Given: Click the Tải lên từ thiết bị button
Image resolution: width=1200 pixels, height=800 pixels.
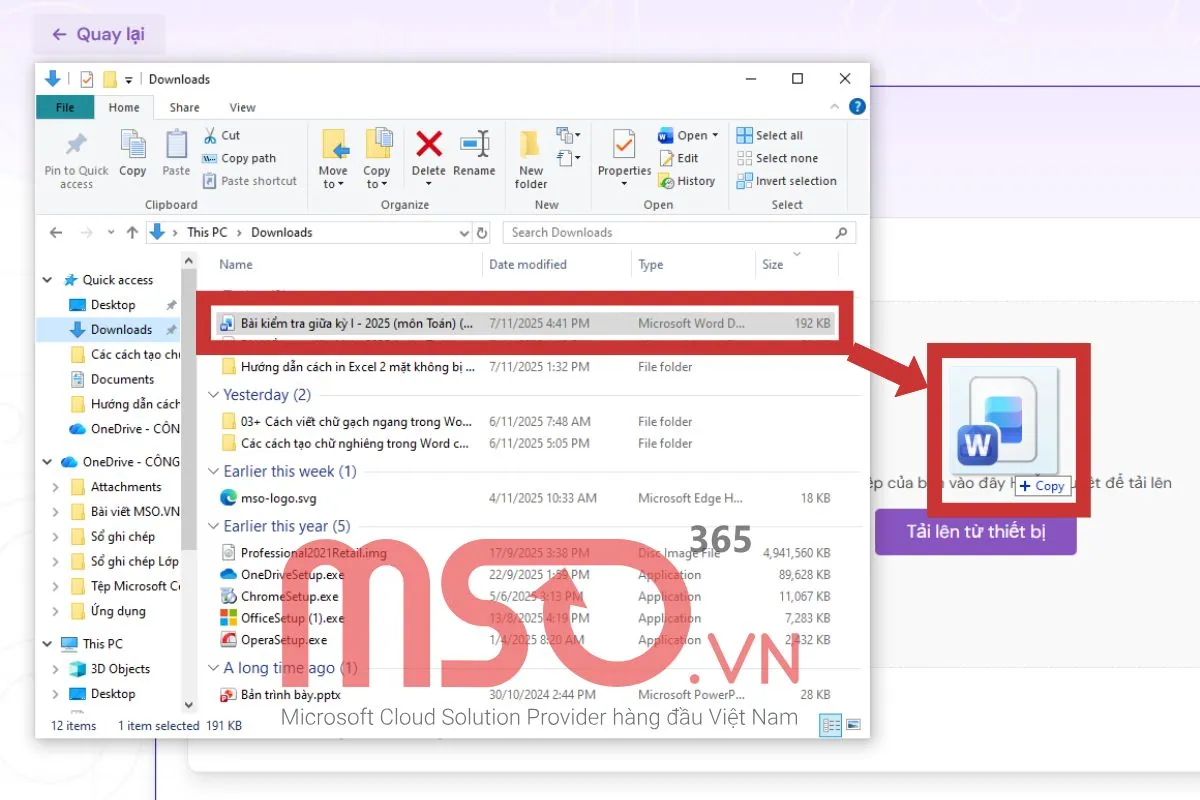Looking at the screenshot, I should (975, 532).
